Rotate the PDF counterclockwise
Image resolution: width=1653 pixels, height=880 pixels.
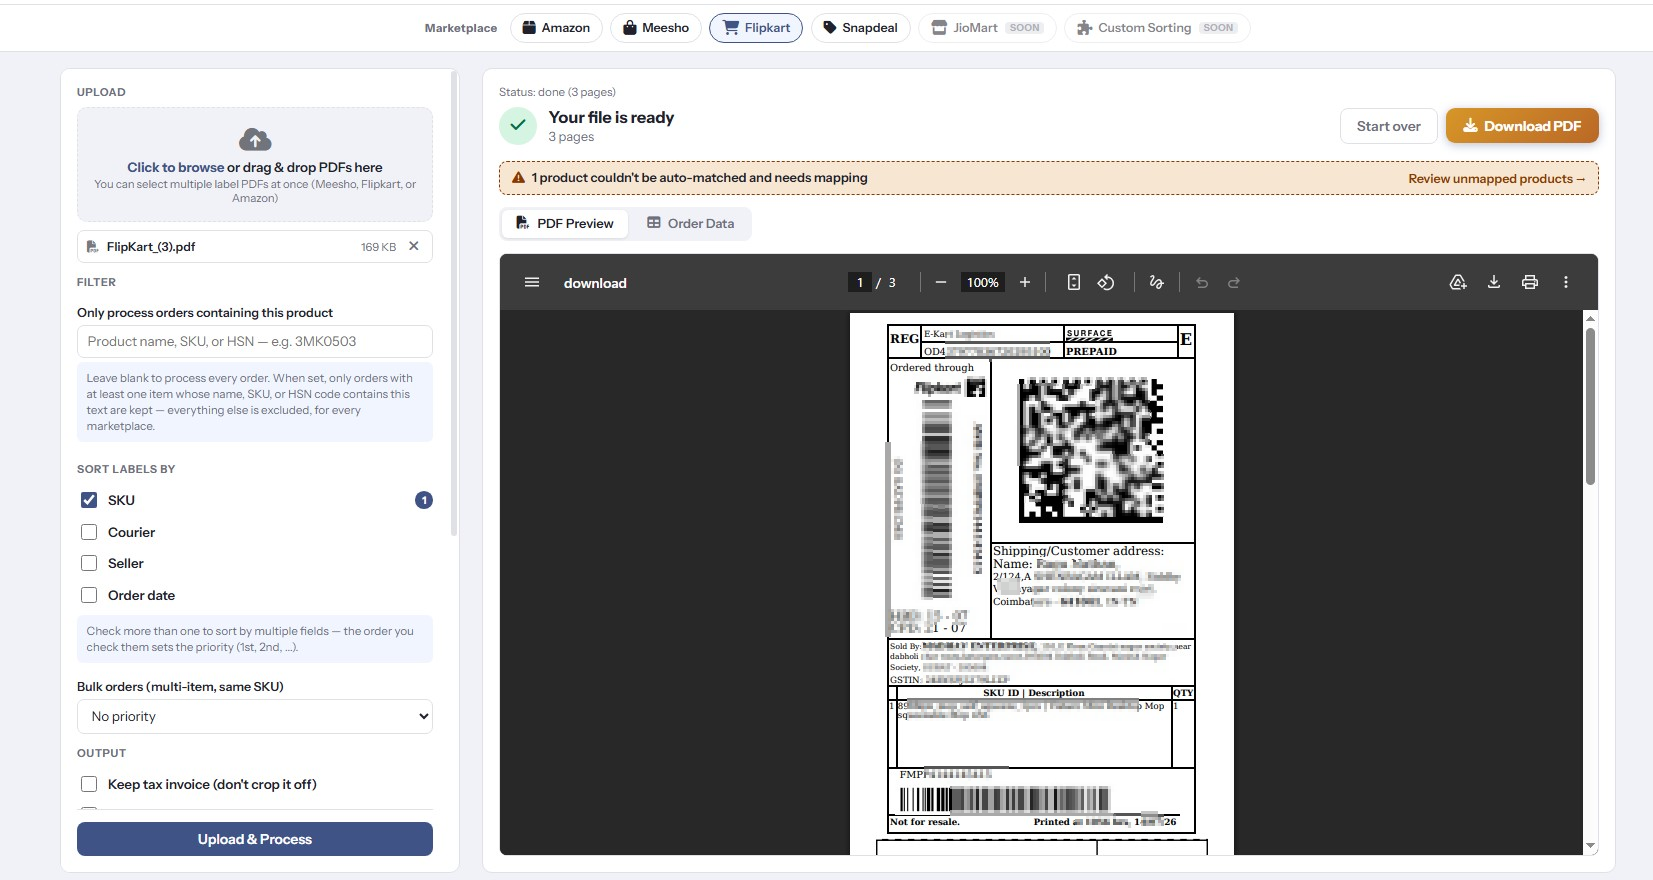1106,283
